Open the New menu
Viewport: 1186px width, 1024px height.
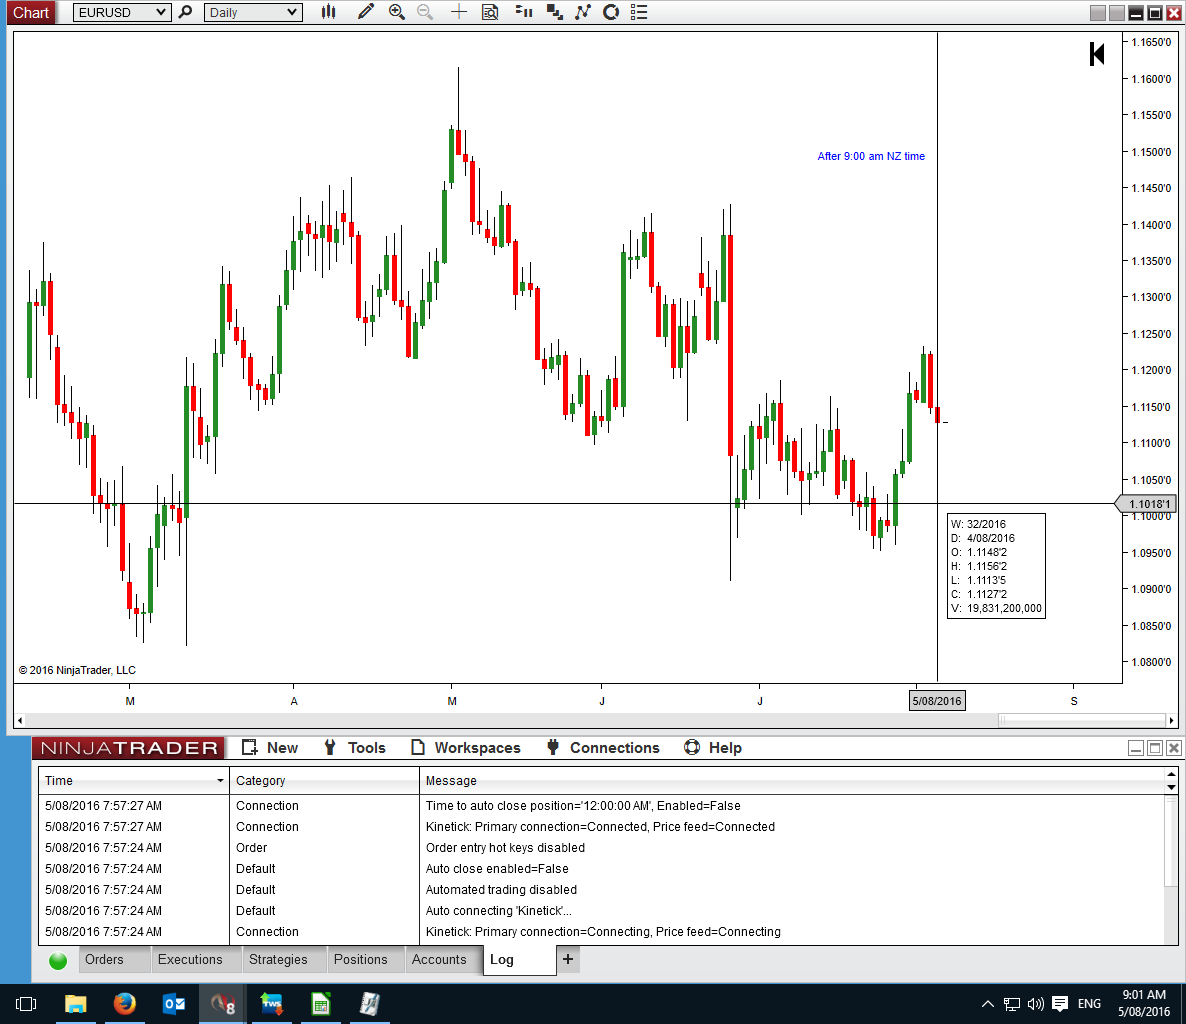[270, 747]
